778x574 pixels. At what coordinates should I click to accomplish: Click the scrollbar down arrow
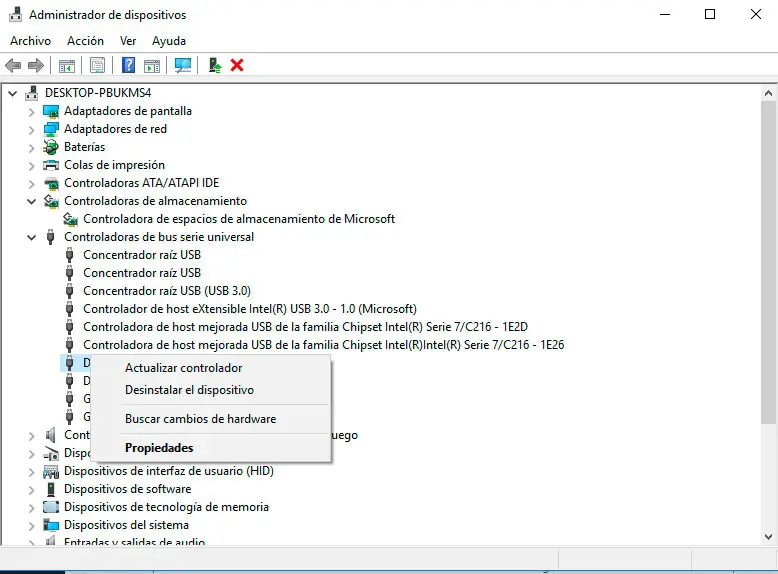[768, 536]
